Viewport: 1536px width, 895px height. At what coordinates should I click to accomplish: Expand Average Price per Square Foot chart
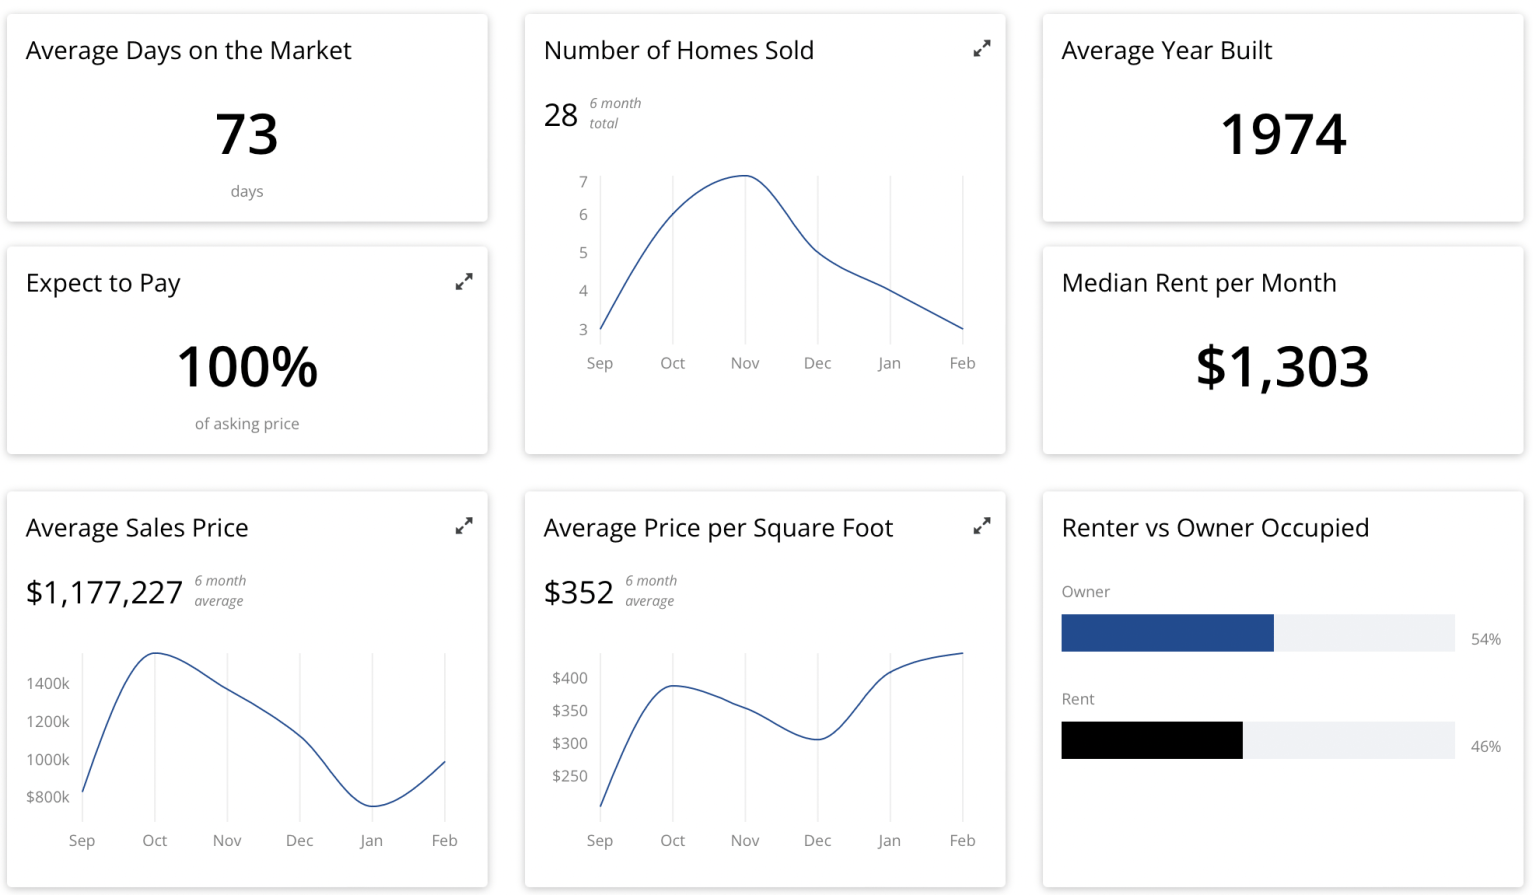[982, 525]
